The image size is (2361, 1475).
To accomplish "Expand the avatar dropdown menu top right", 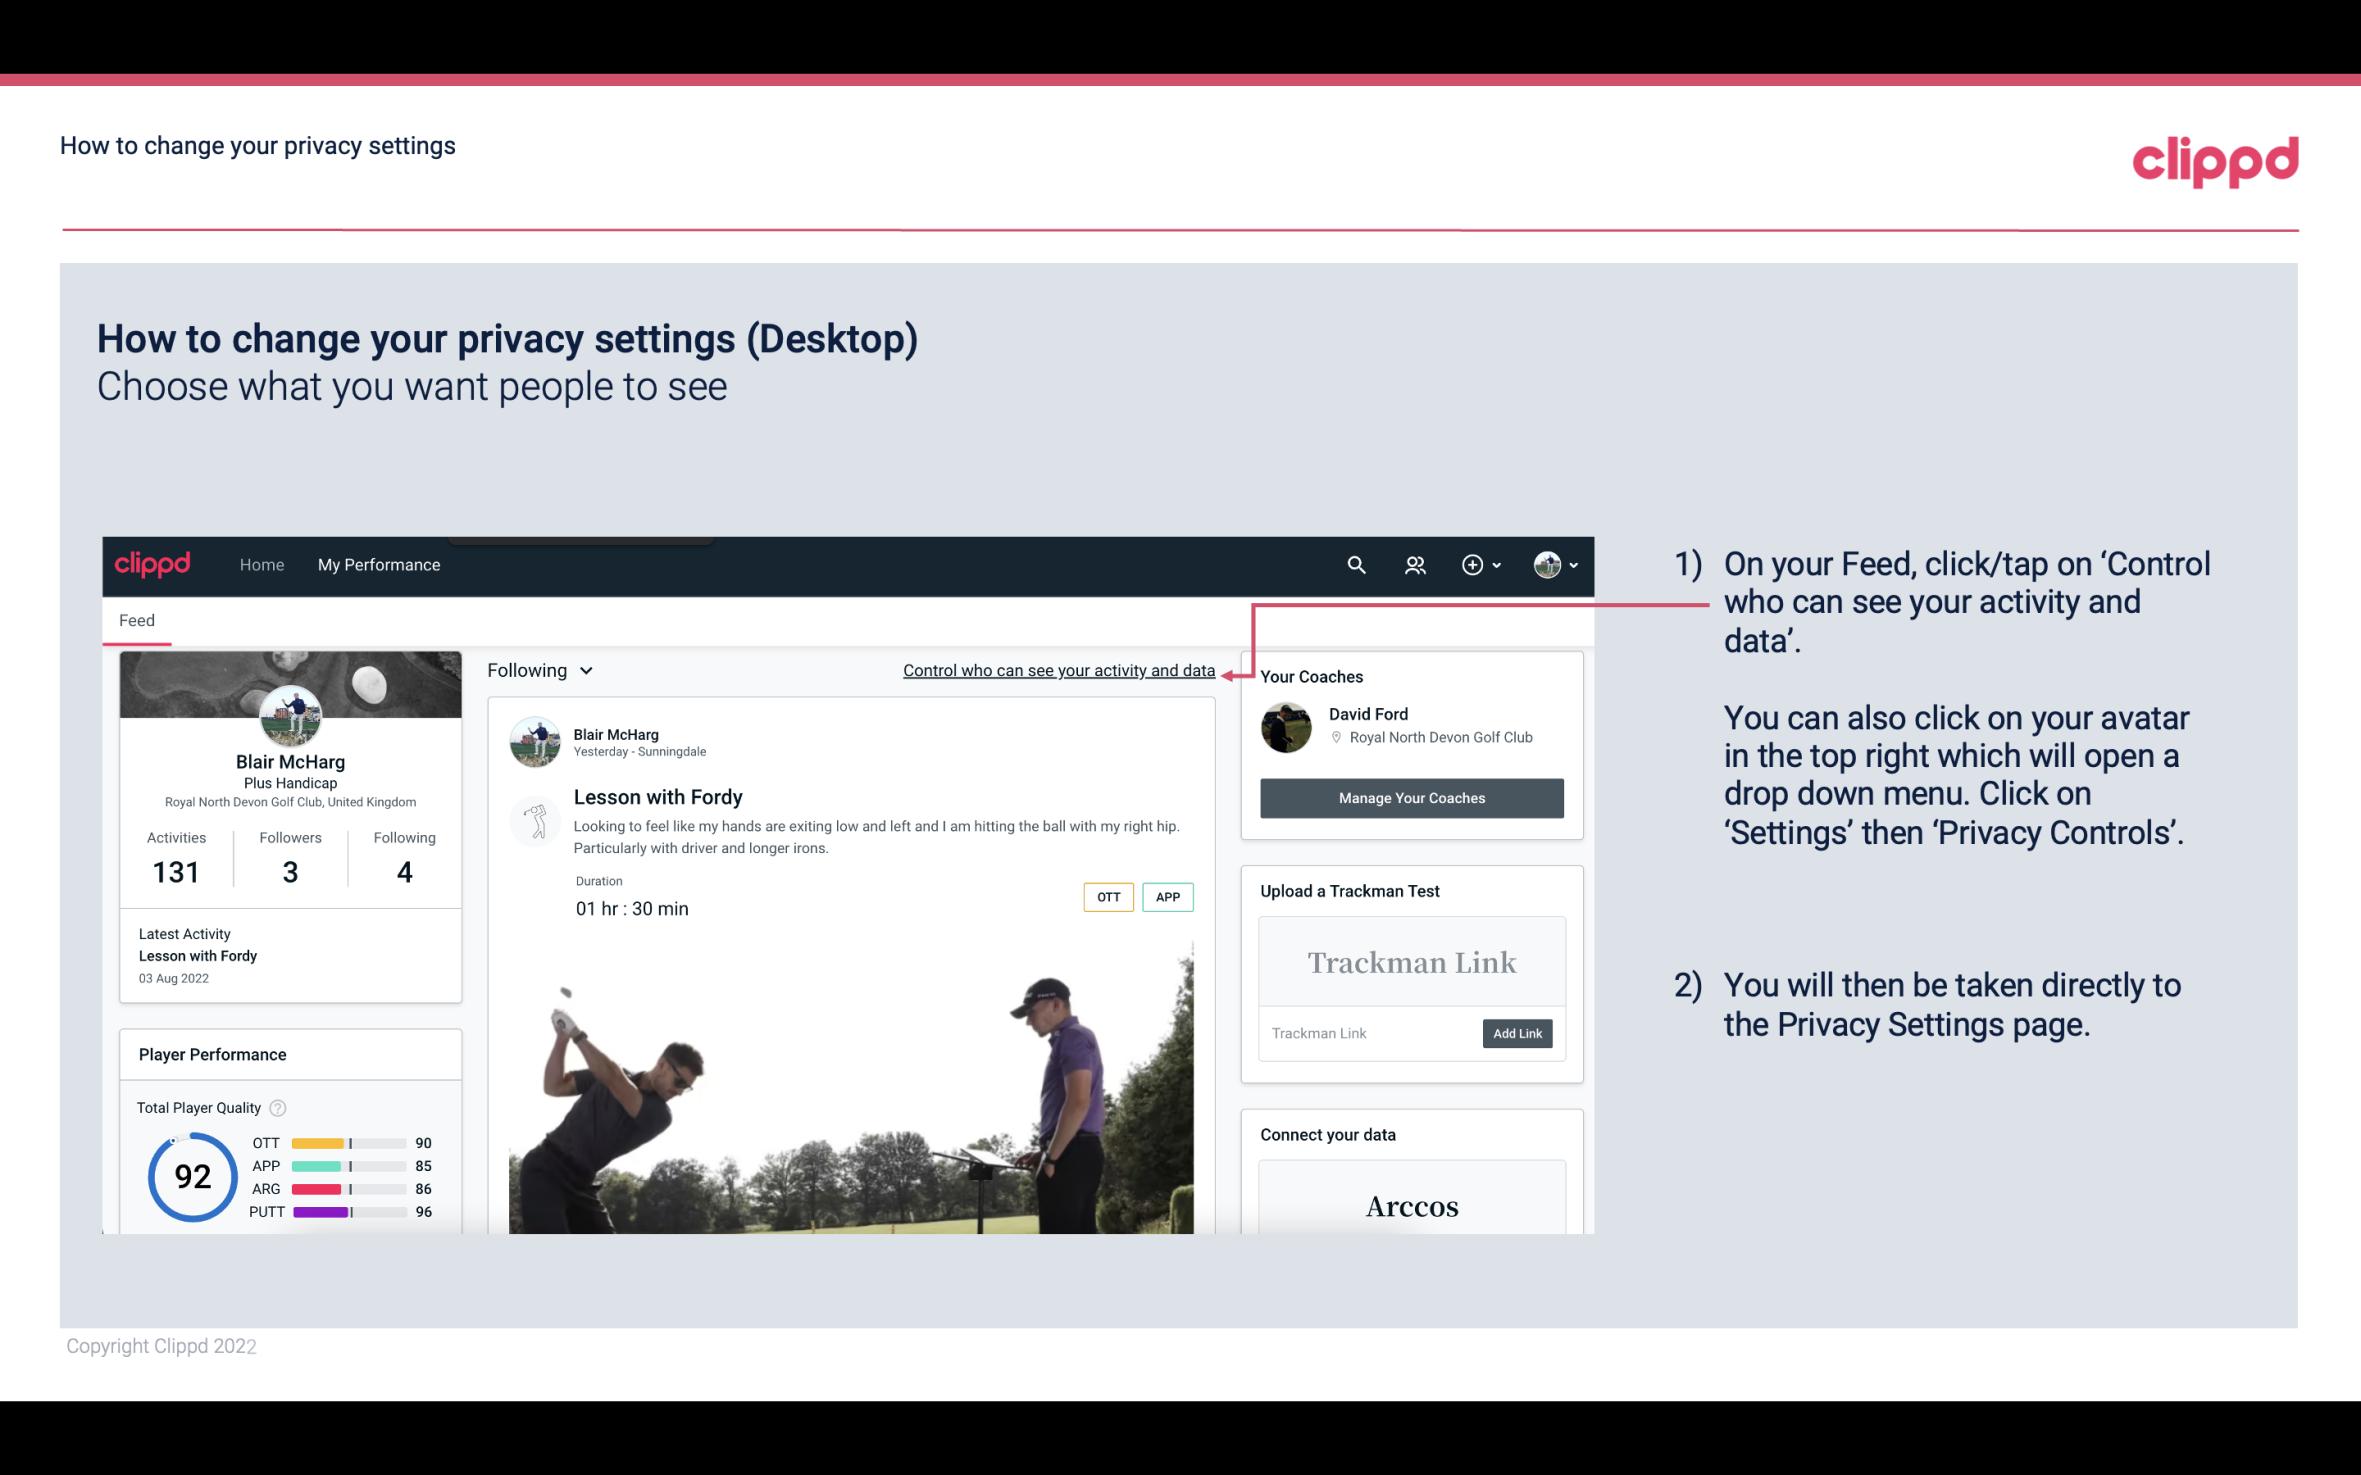I will tap(1554, 562).
